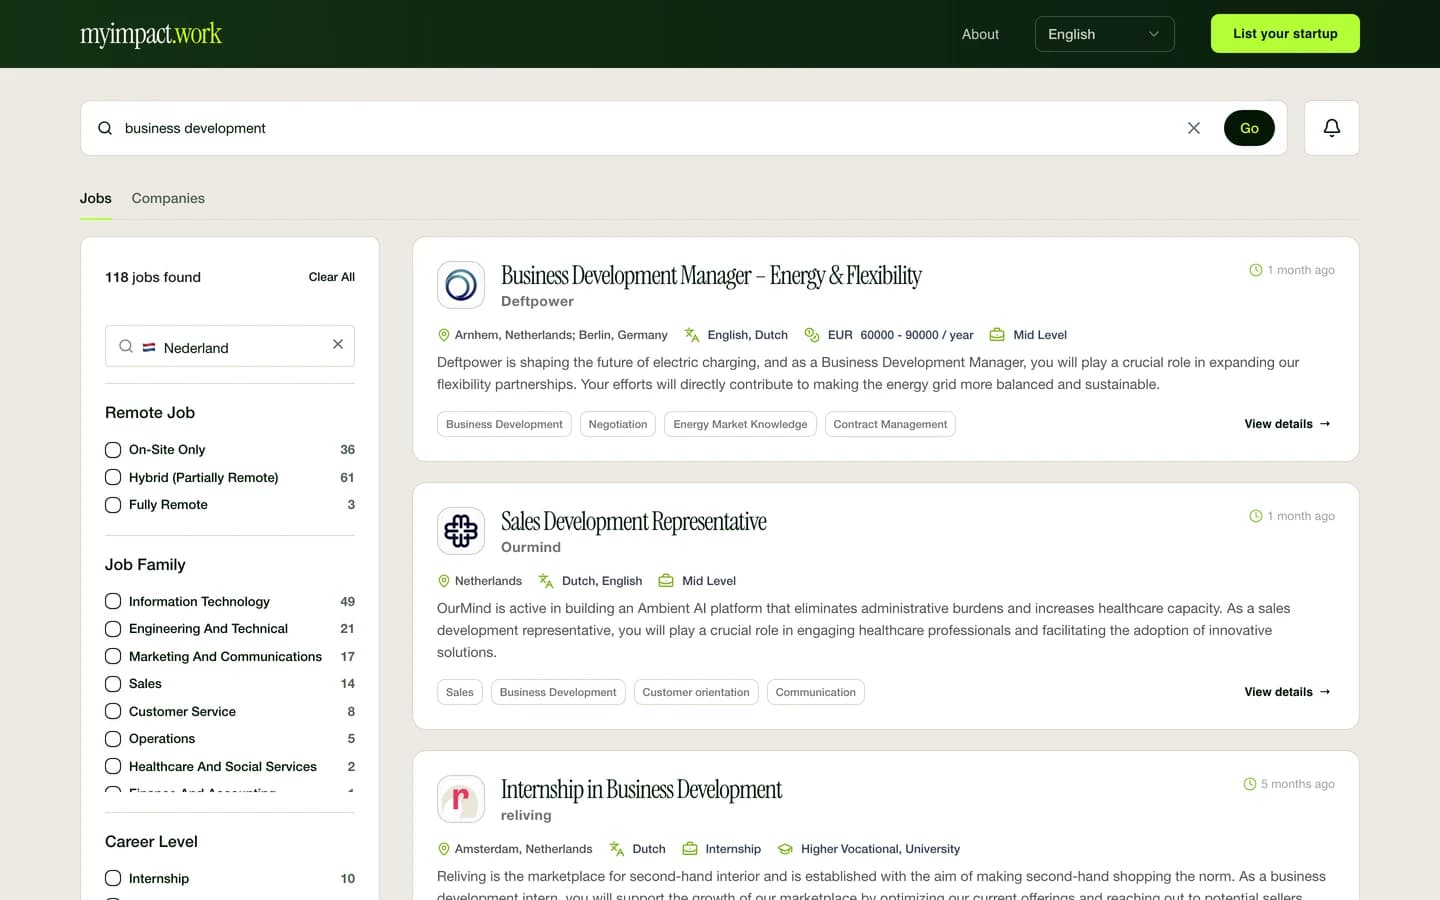Image resolution: width=1440 pixels, height=900 pixels.
Task: Click Clear All filters
Action: pyautogui.click(x=332, y=277)
